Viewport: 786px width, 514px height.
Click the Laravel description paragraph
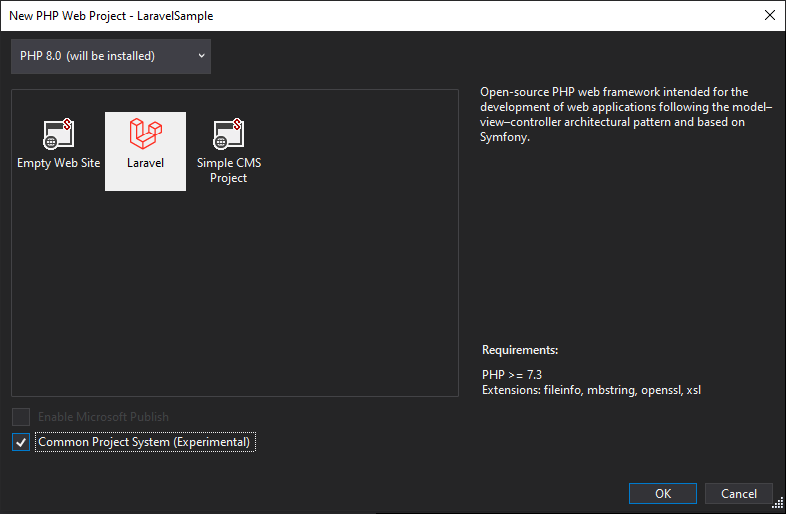point(626,114)
